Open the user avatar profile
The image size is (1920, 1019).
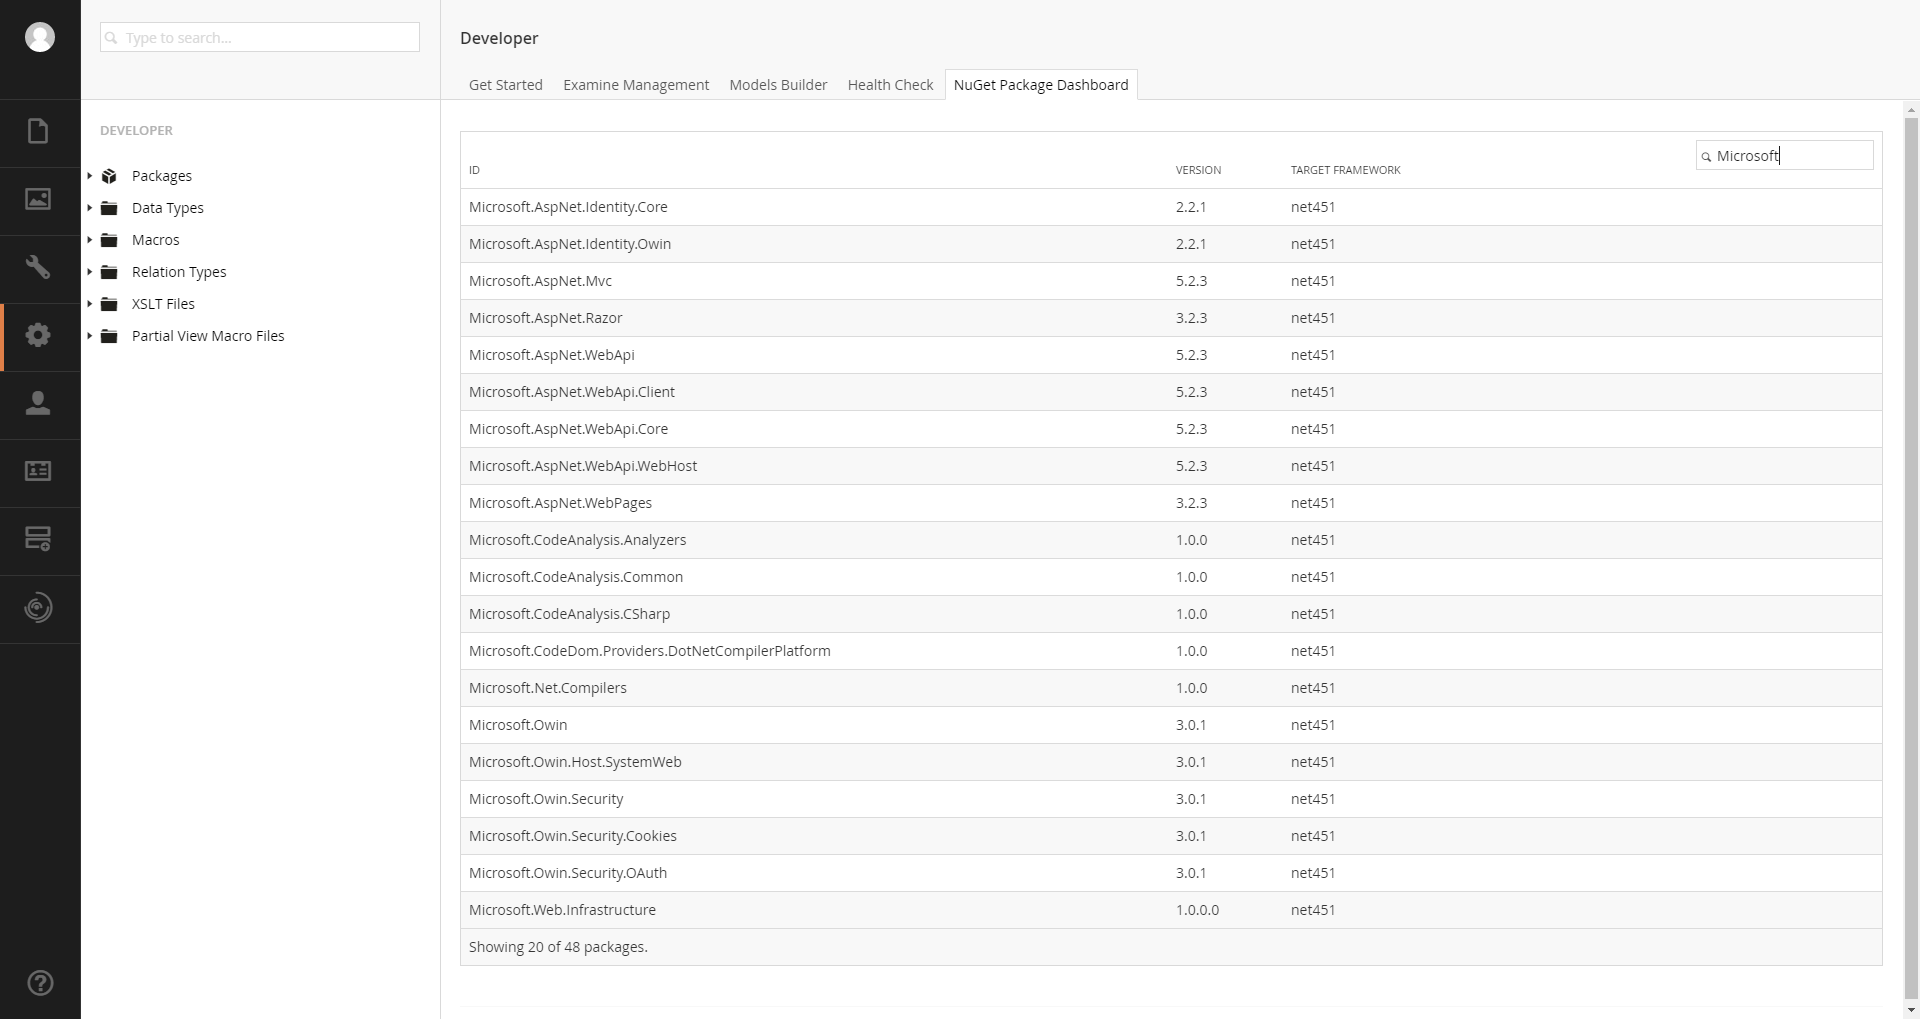click(x=40, y=37)
